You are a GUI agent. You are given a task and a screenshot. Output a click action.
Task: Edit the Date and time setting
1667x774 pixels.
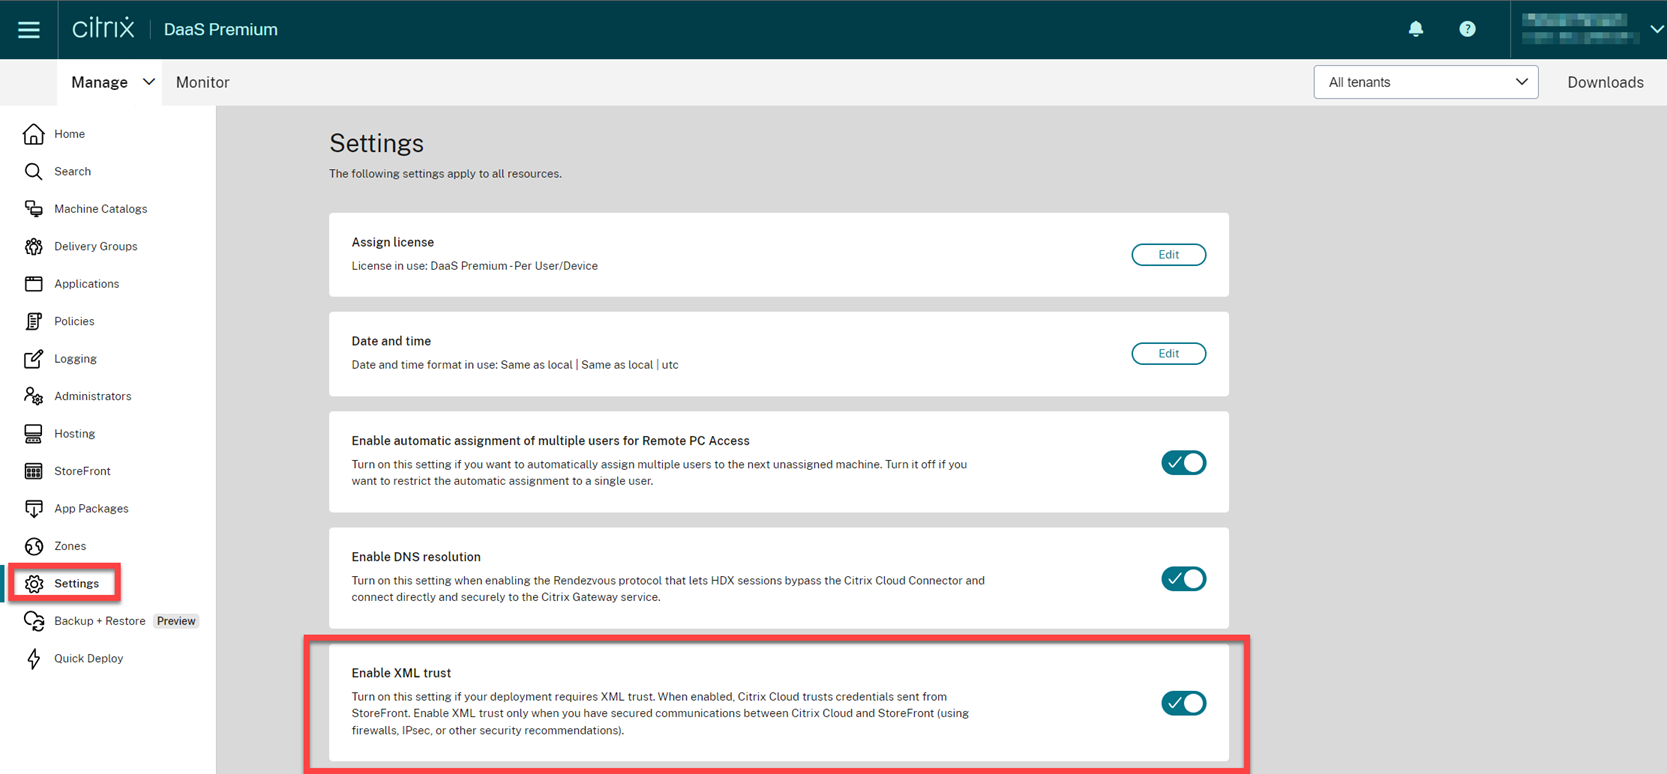tap(1168, 354)
